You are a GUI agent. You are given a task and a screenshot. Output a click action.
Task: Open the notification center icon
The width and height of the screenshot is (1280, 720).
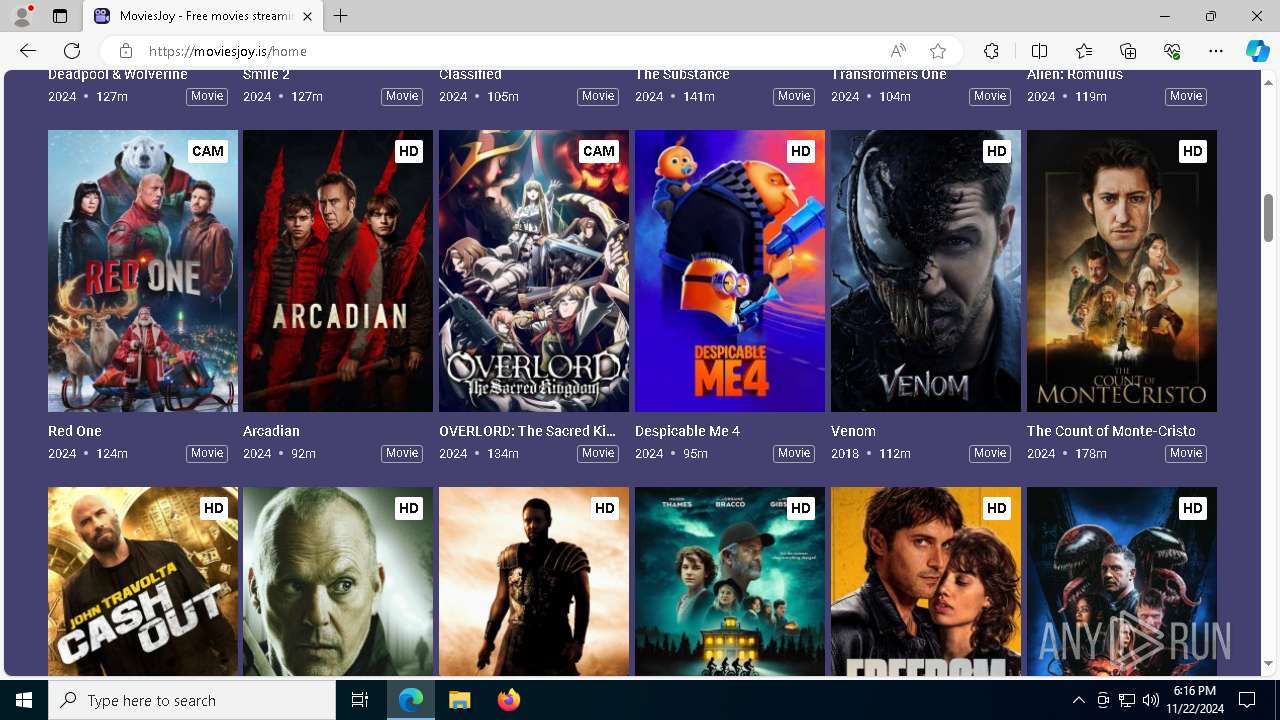click(1247, 700)
